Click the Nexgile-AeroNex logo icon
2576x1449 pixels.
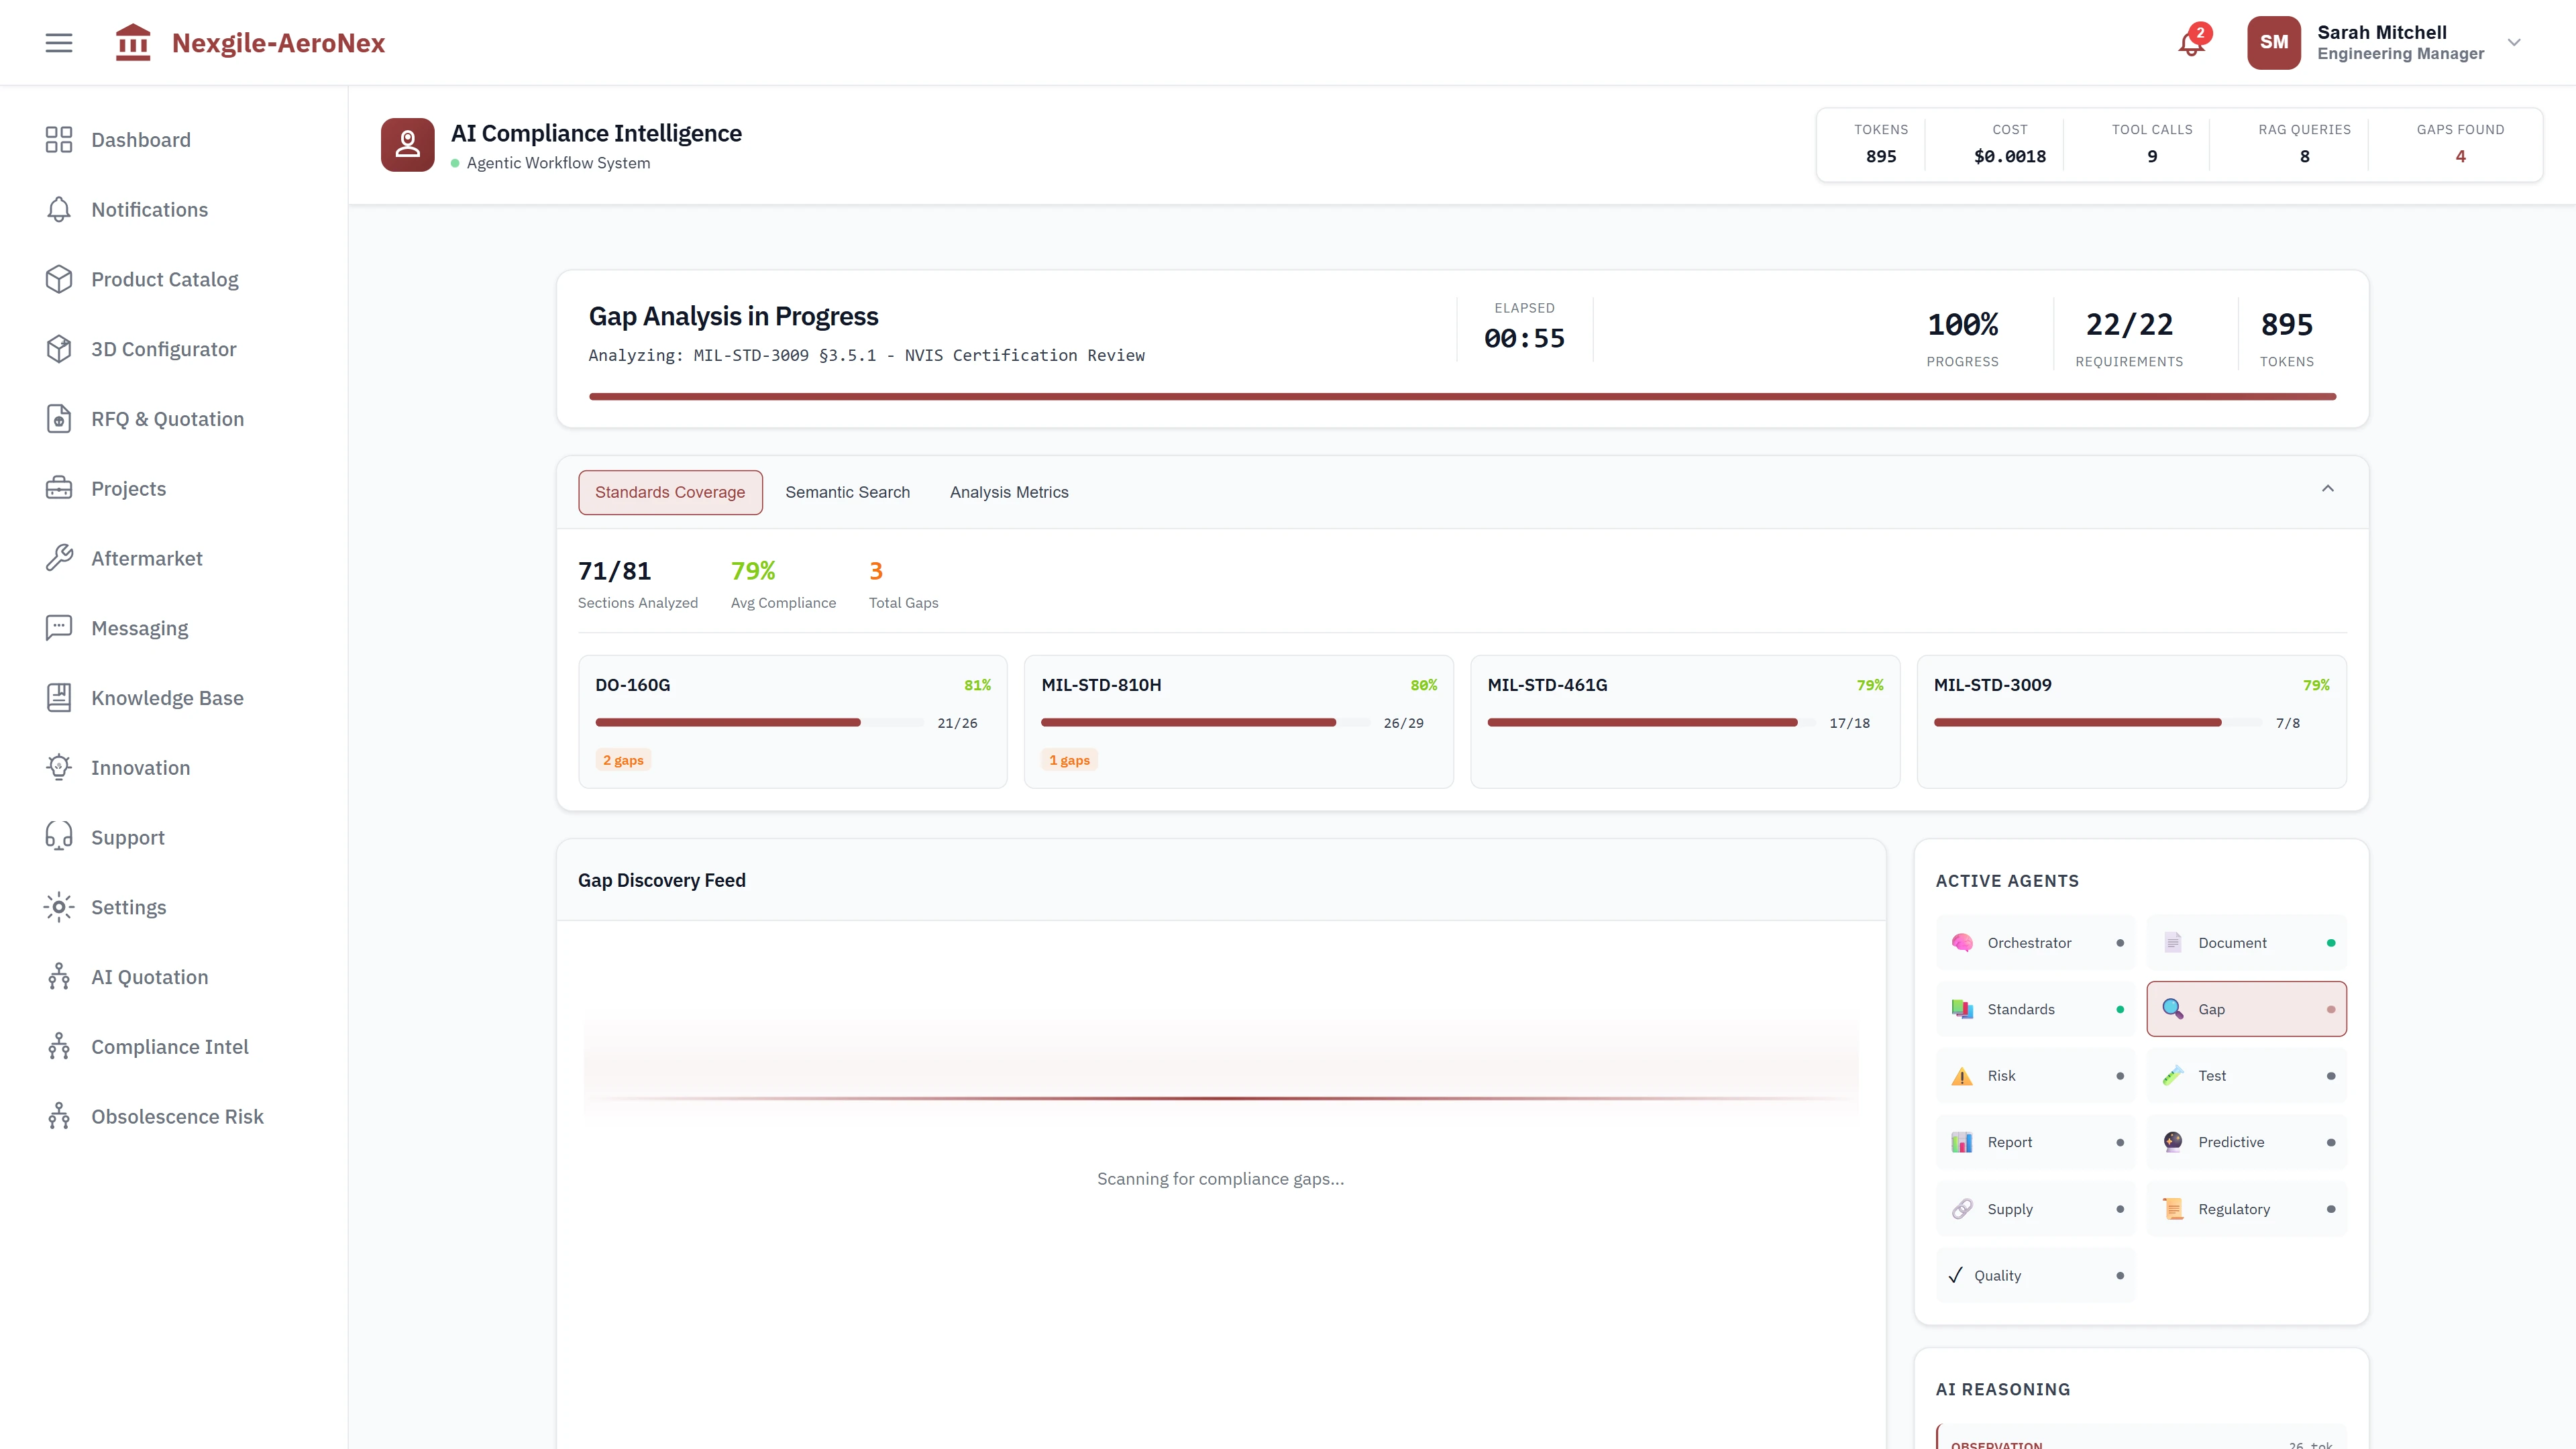(x=133, y=42)
